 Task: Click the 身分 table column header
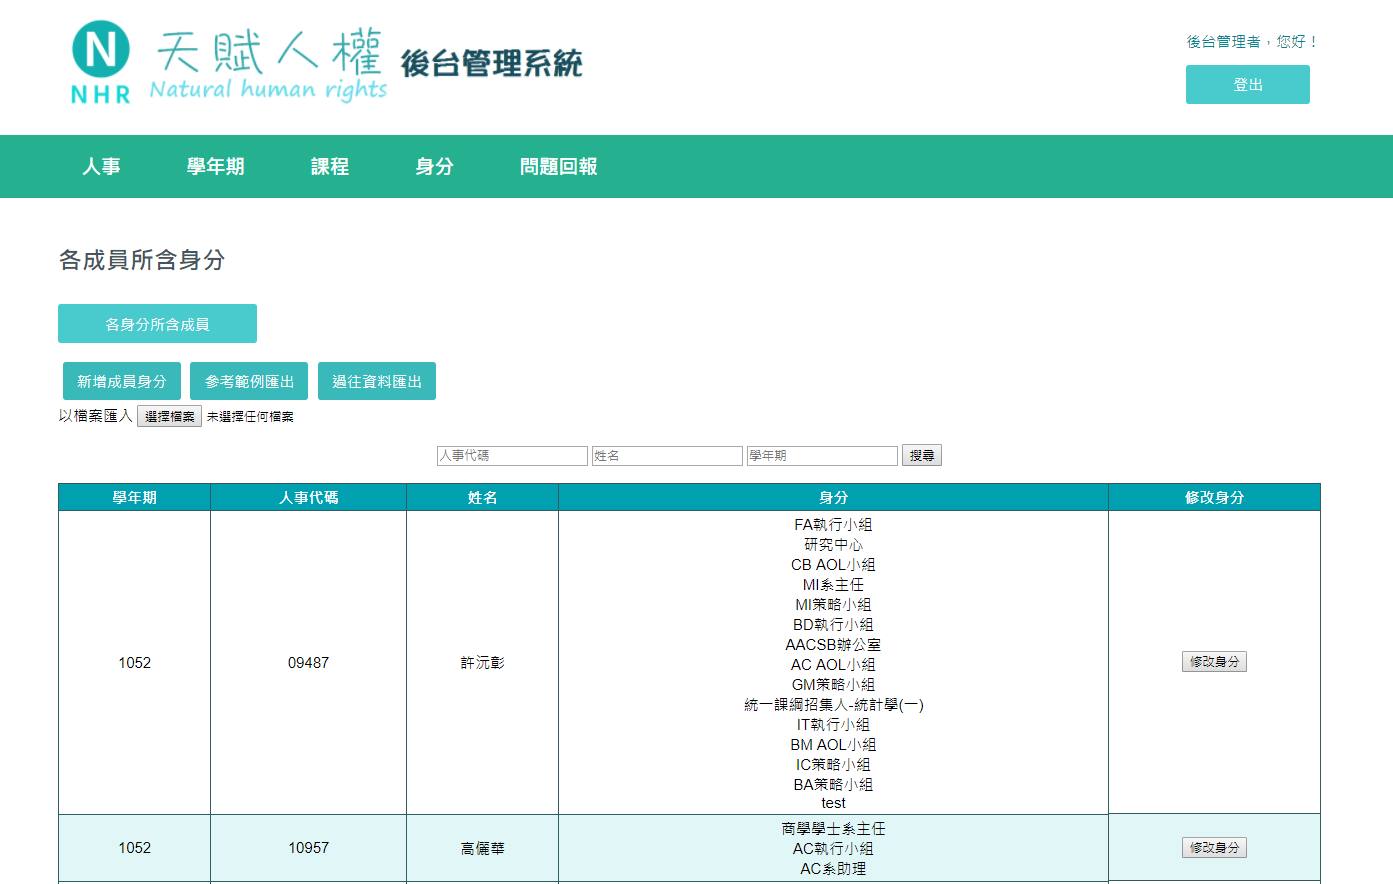[x=834, y=497]
